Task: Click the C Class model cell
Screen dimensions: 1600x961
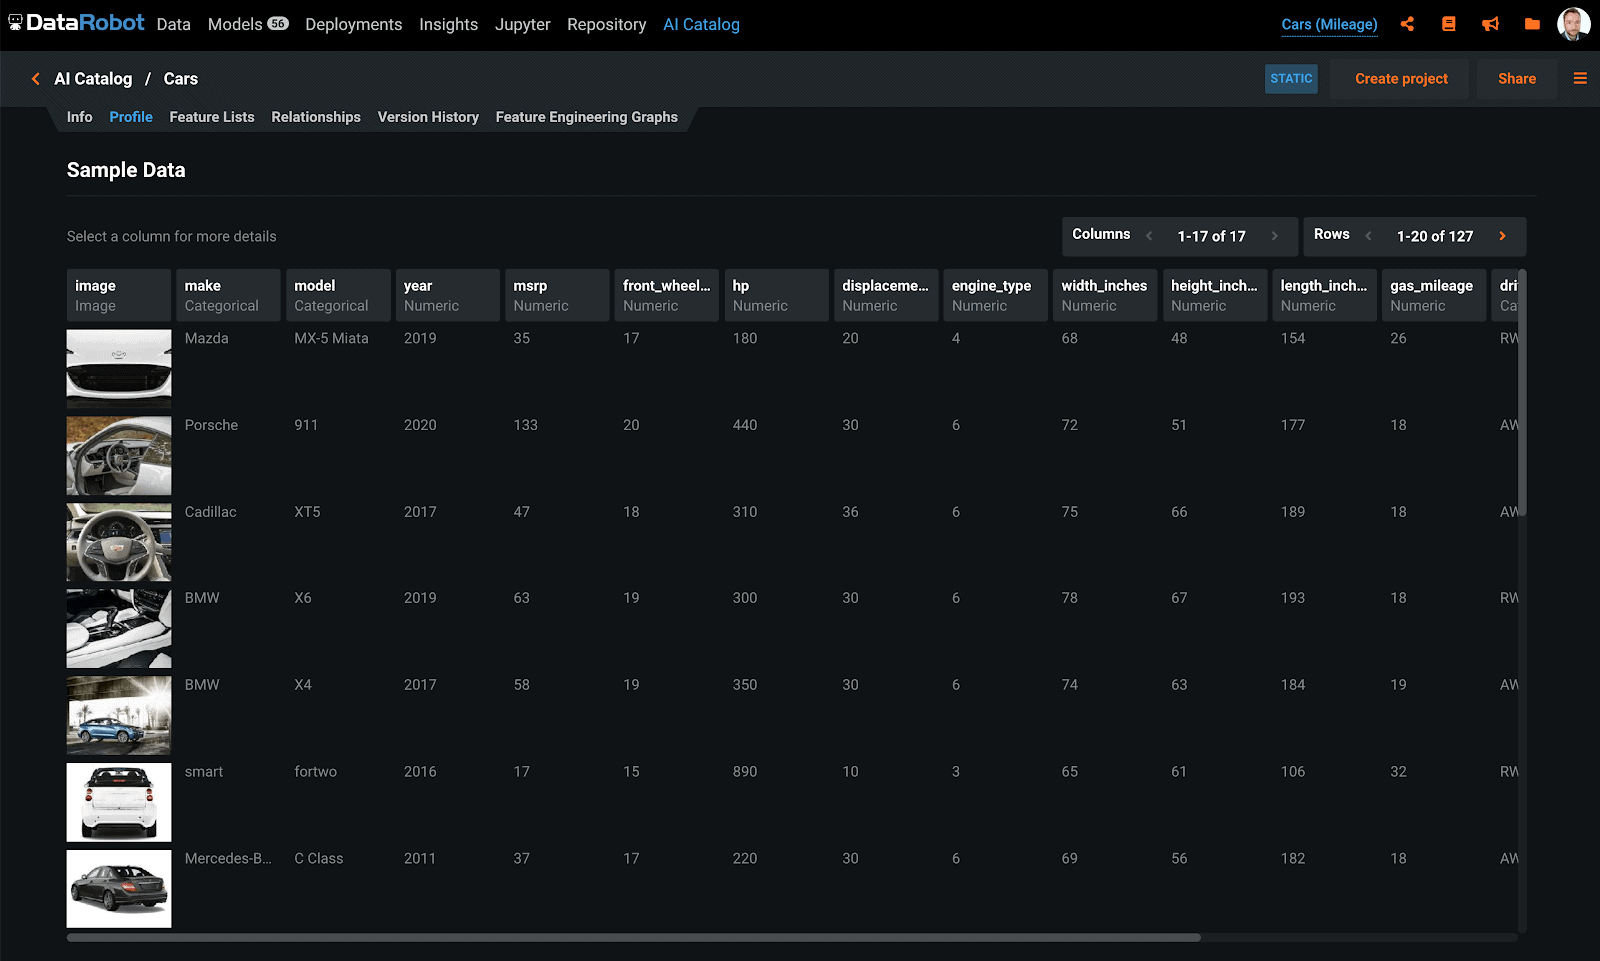Action: [318, 858]
